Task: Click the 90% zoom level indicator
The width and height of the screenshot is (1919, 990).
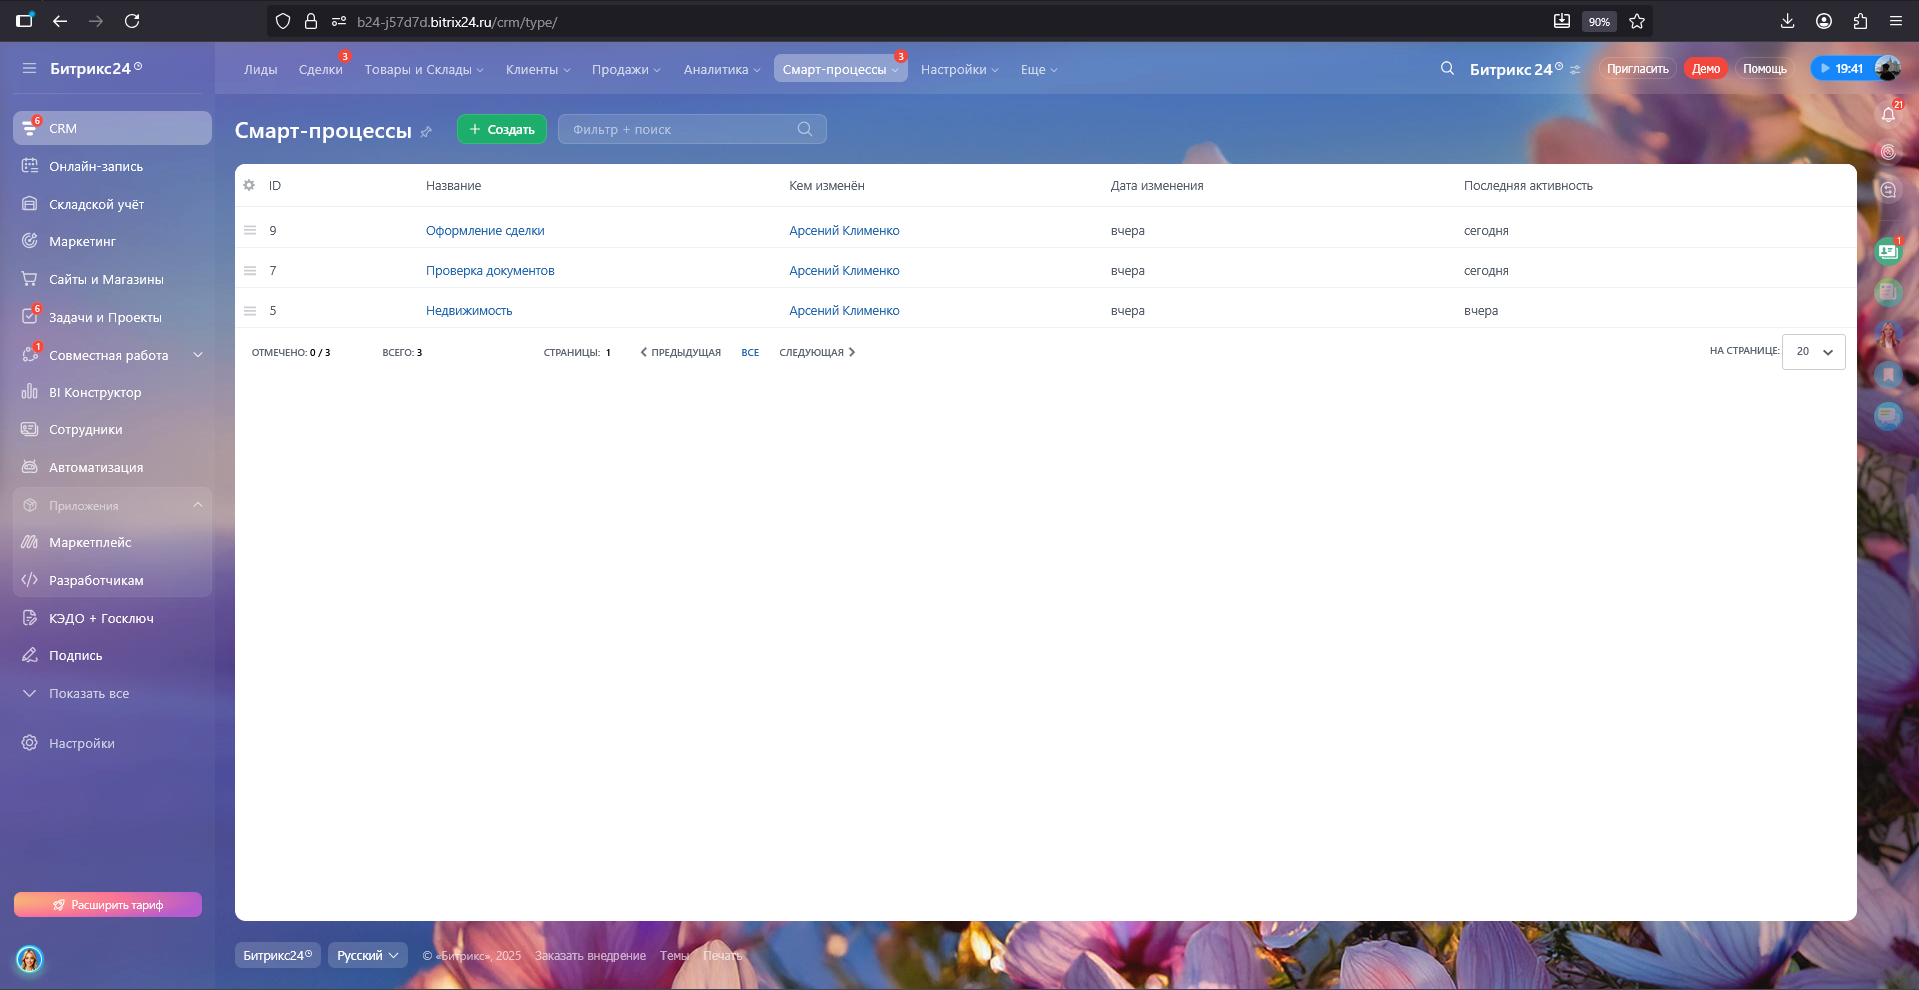Action: [x=1599, y=21]
